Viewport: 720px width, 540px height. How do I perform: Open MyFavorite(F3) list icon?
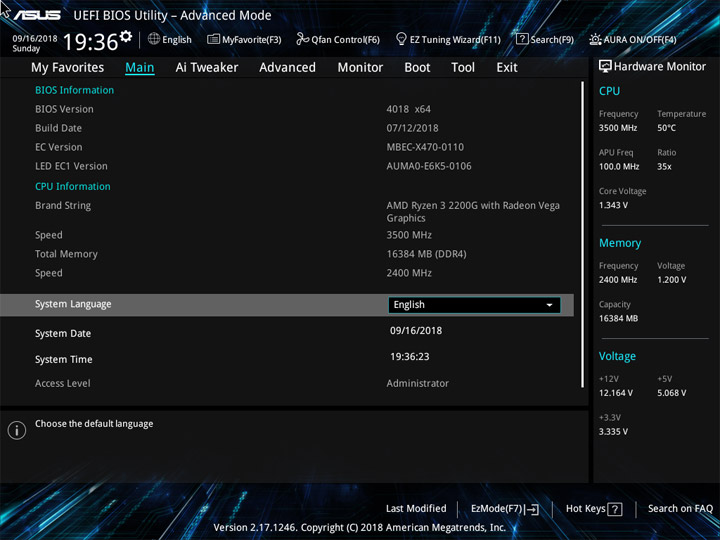point(213,39)
